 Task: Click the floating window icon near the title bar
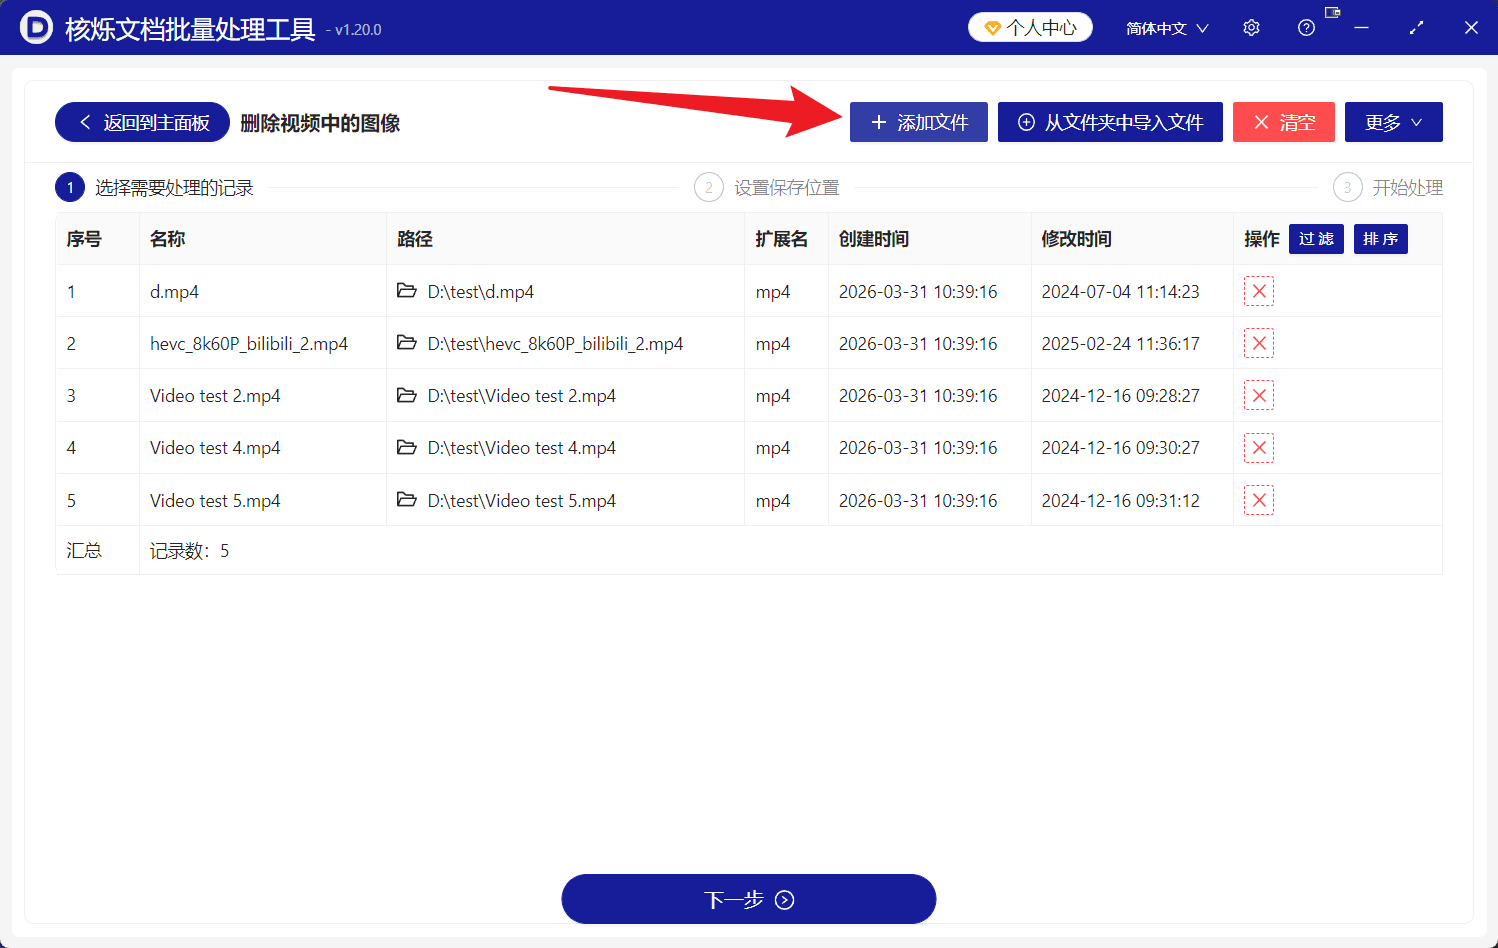(1331, 13)
